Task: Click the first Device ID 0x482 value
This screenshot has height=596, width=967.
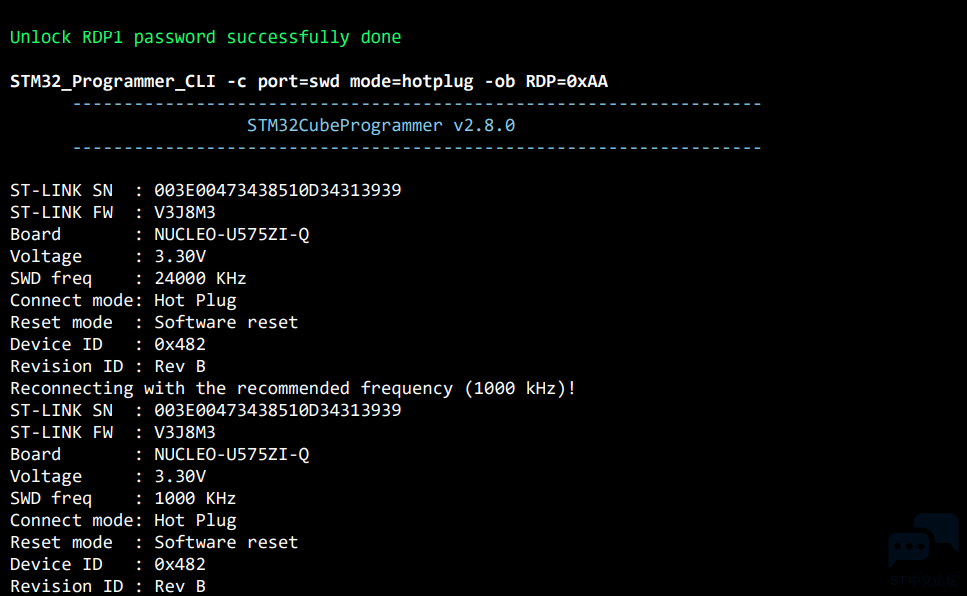Action: (x=179, y=344)
